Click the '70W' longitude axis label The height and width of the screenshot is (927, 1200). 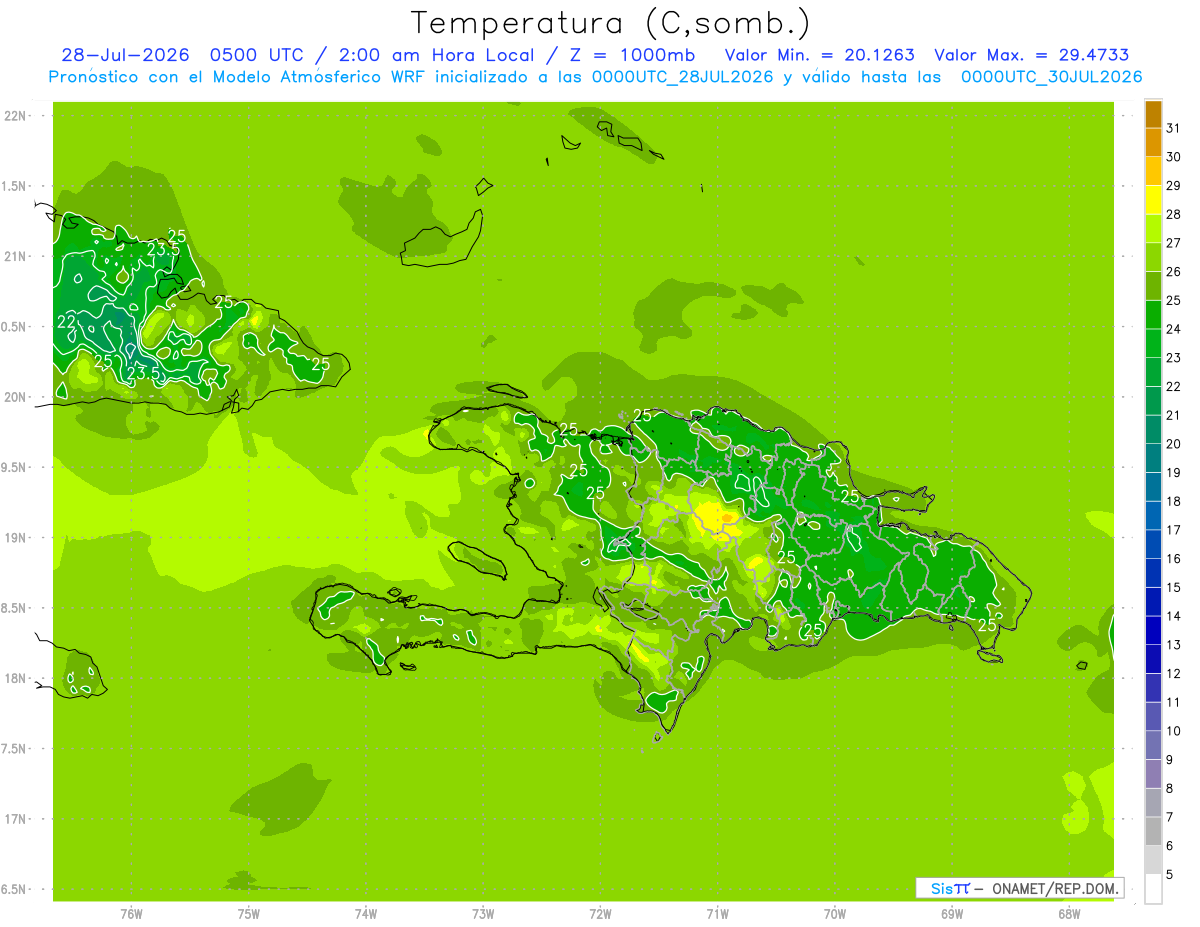pos(835,913)
